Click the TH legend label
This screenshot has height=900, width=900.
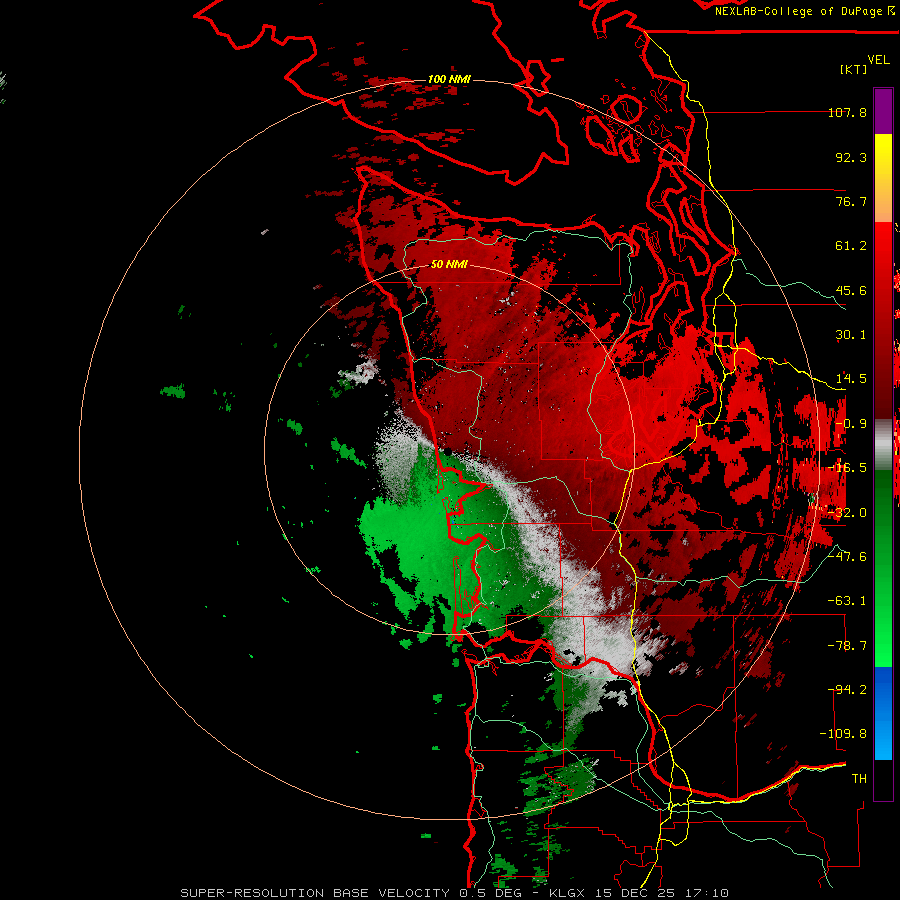859,779
